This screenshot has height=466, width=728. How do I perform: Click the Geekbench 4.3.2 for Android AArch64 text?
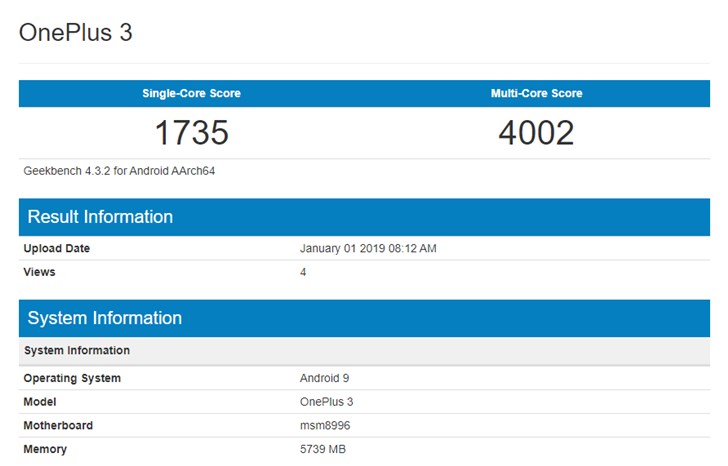tap(119, 171)
